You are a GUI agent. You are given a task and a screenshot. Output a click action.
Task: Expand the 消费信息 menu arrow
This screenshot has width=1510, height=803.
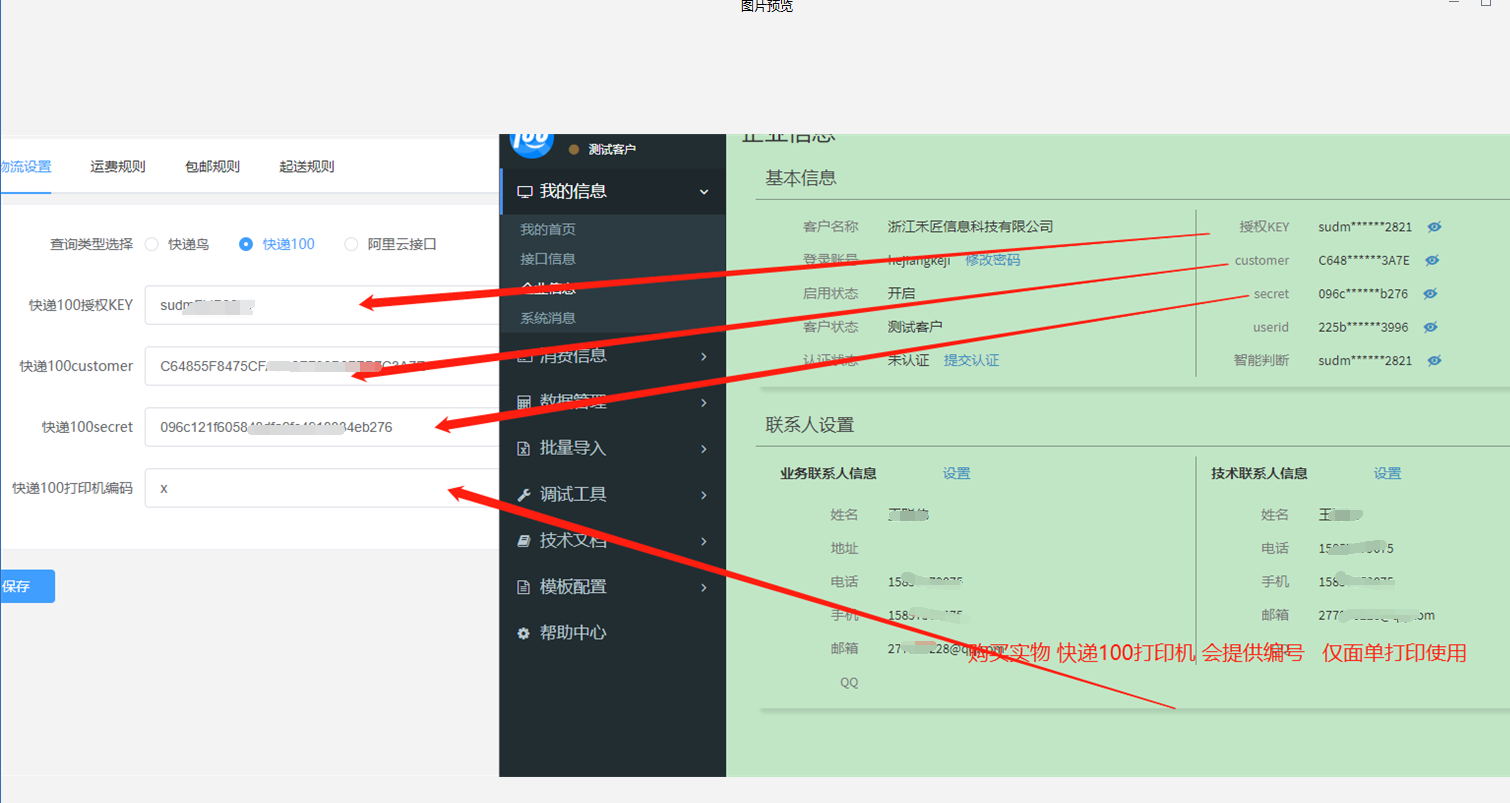coord(704,356)
